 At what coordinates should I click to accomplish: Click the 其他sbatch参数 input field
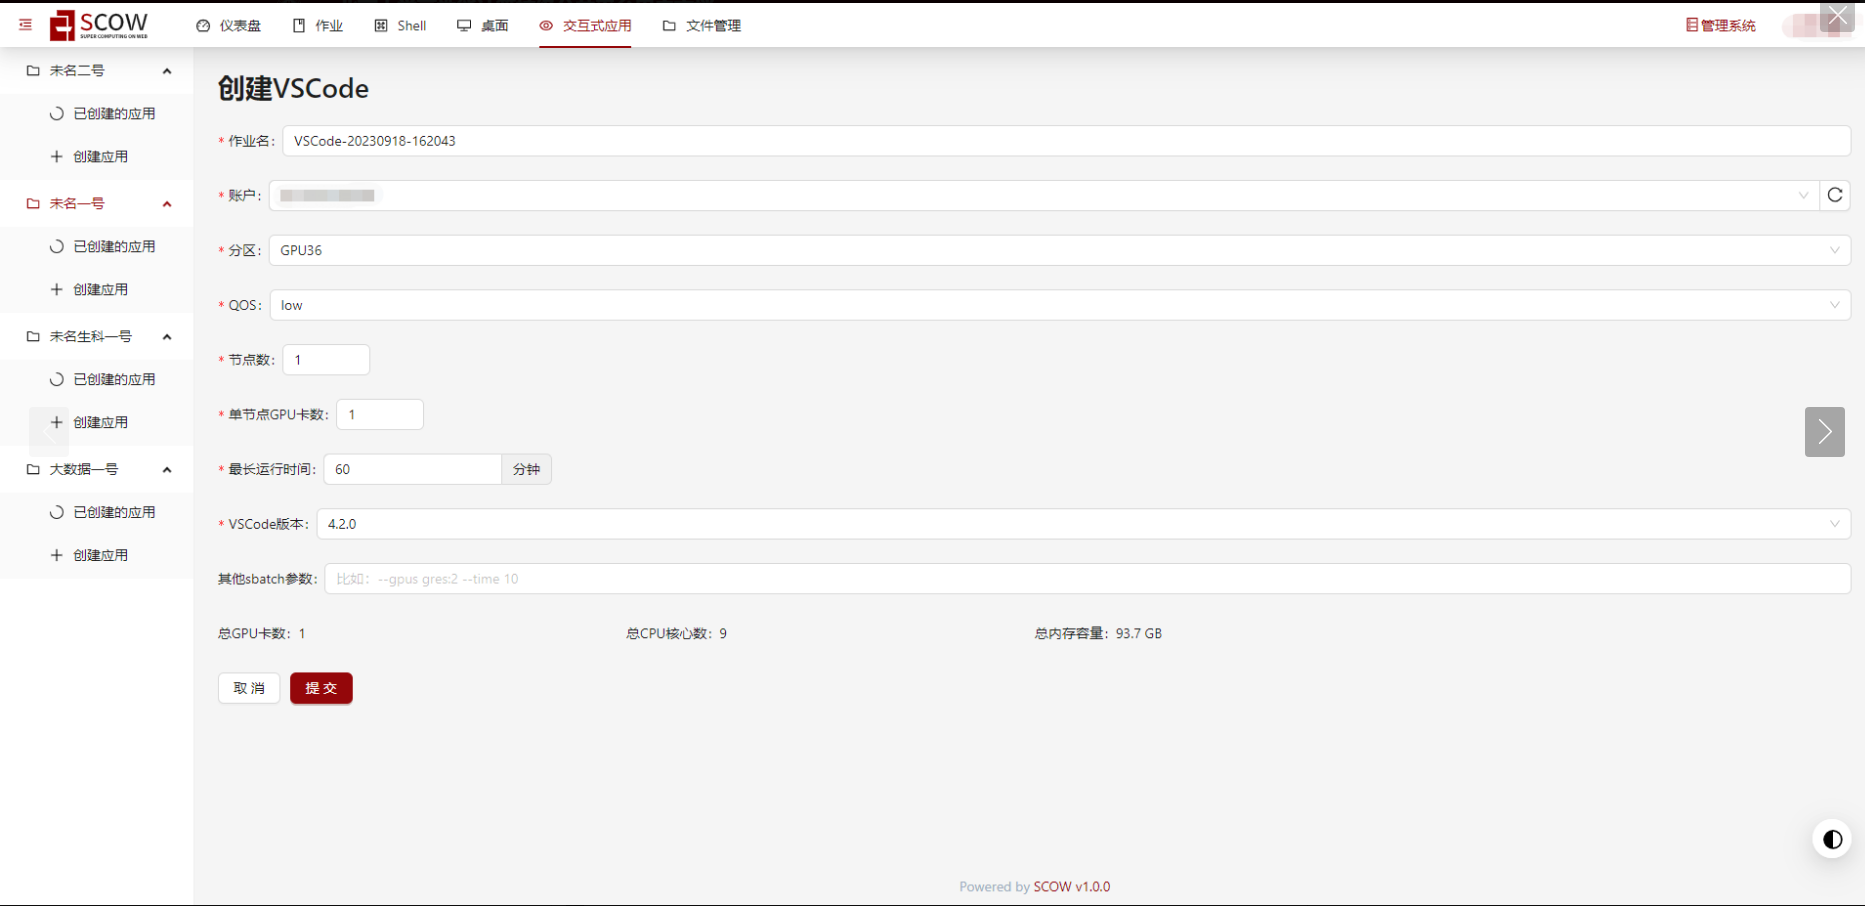tap(1088, 579)
